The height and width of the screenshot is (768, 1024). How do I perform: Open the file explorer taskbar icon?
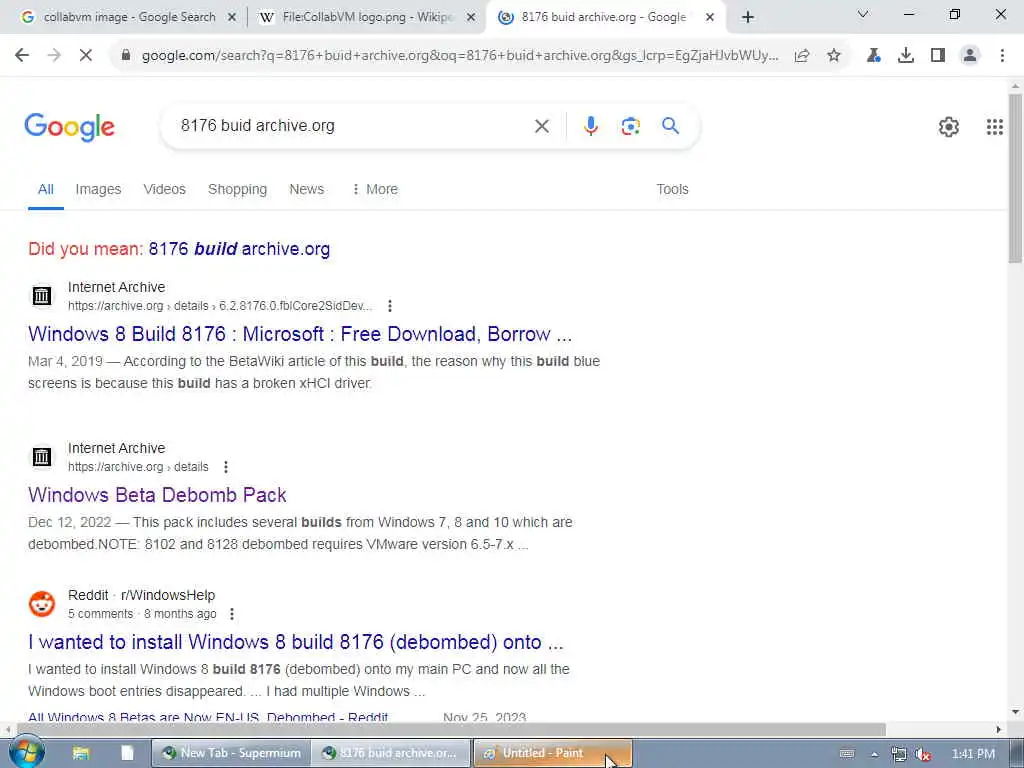80,754
